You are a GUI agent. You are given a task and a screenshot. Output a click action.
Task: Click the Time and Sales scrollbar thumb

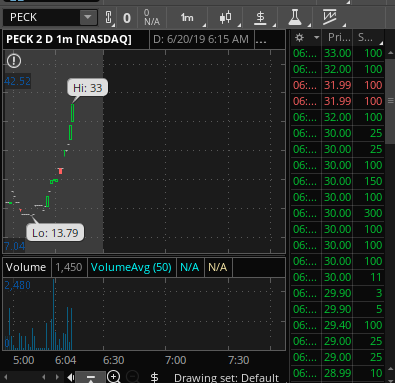point(390,101)
